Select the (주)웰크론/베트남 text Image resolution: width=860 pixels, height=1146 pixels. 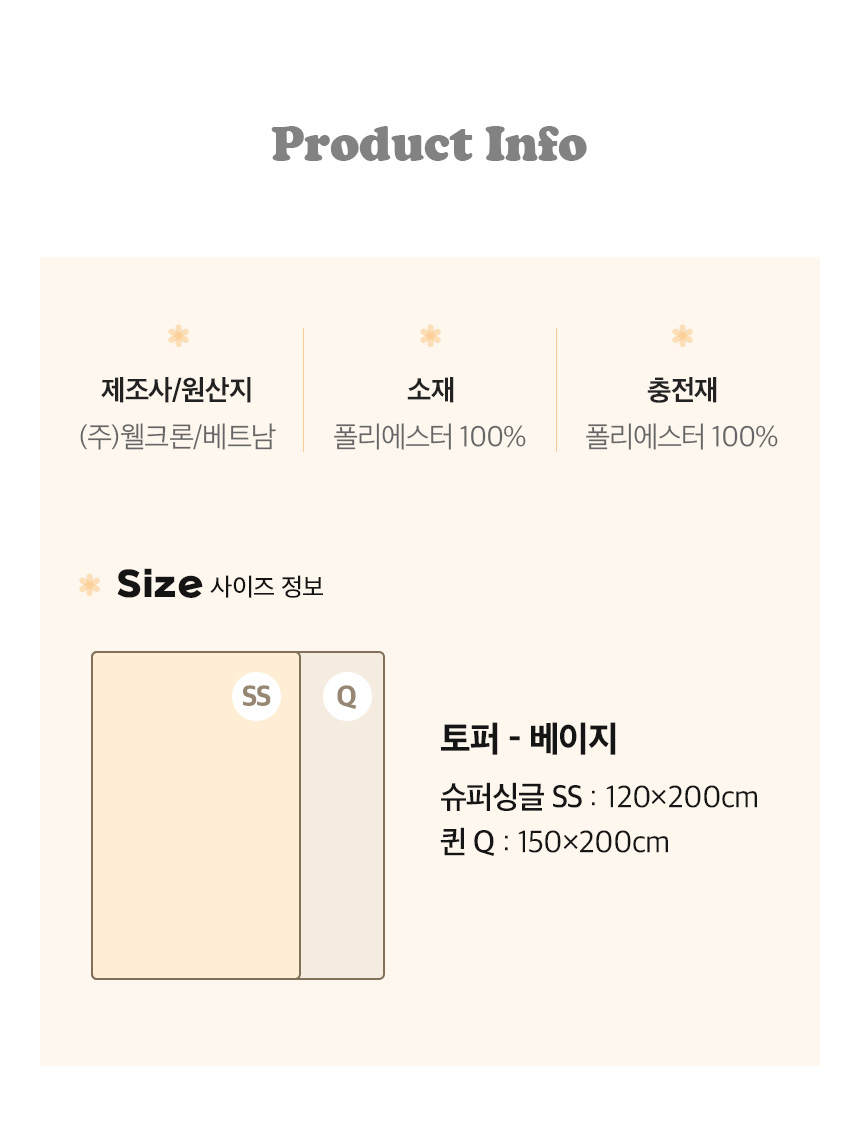click(x=176, y=437)
